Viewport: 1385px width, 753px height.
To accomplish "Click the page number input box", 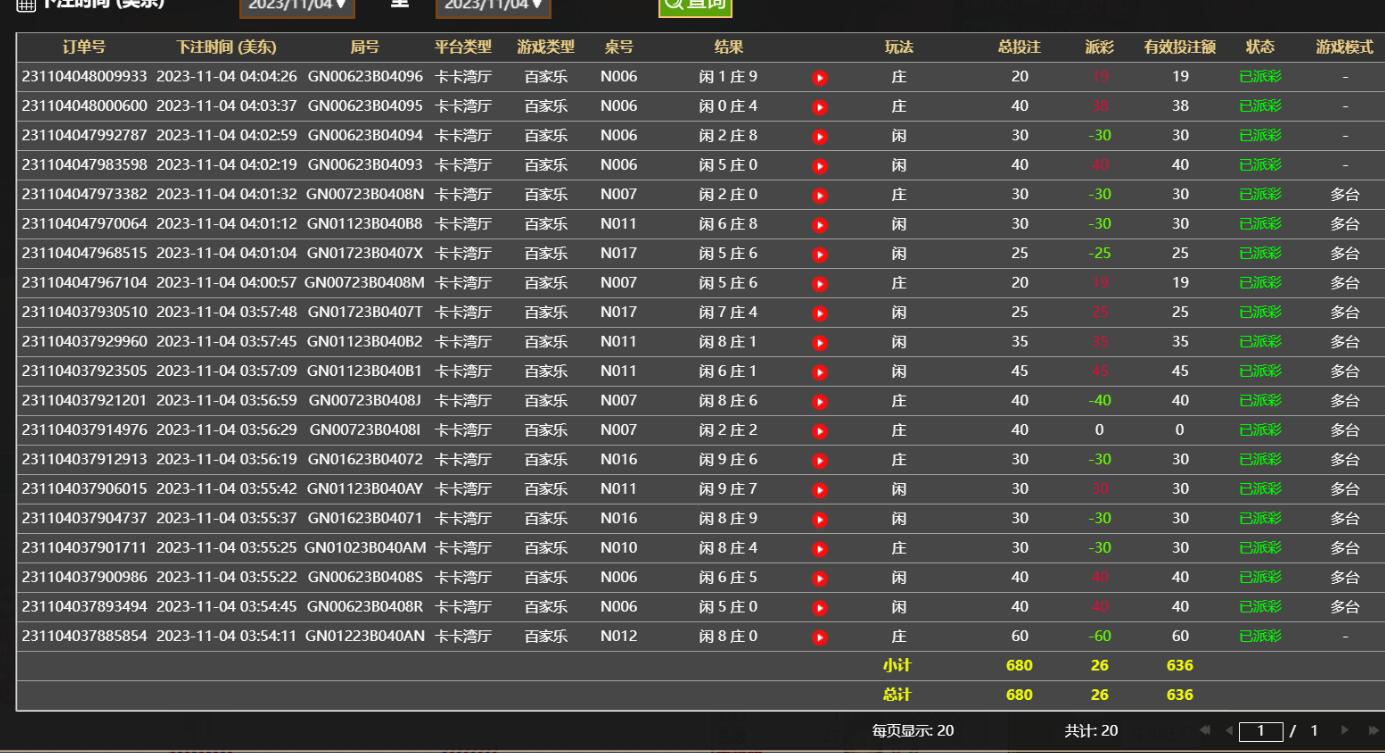I will 1261,731.
